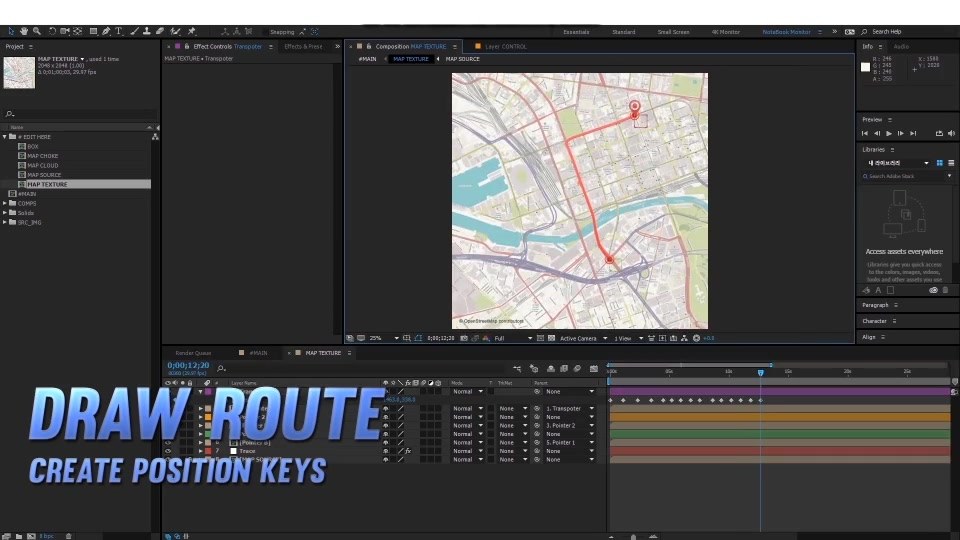This screenshot has width=960, height=540.
Task: Open composition flowchart icon in viewer footer
Action: [x=684, y=338]
